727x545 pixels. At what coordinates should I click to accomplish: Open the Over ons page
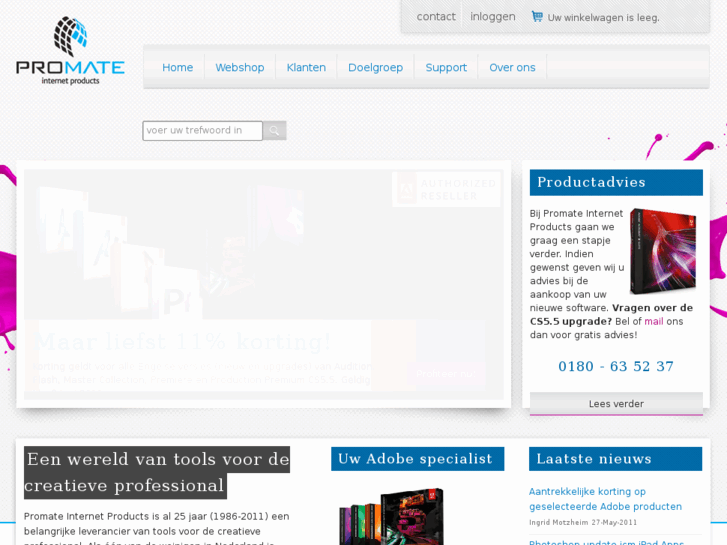pos(512,68)
